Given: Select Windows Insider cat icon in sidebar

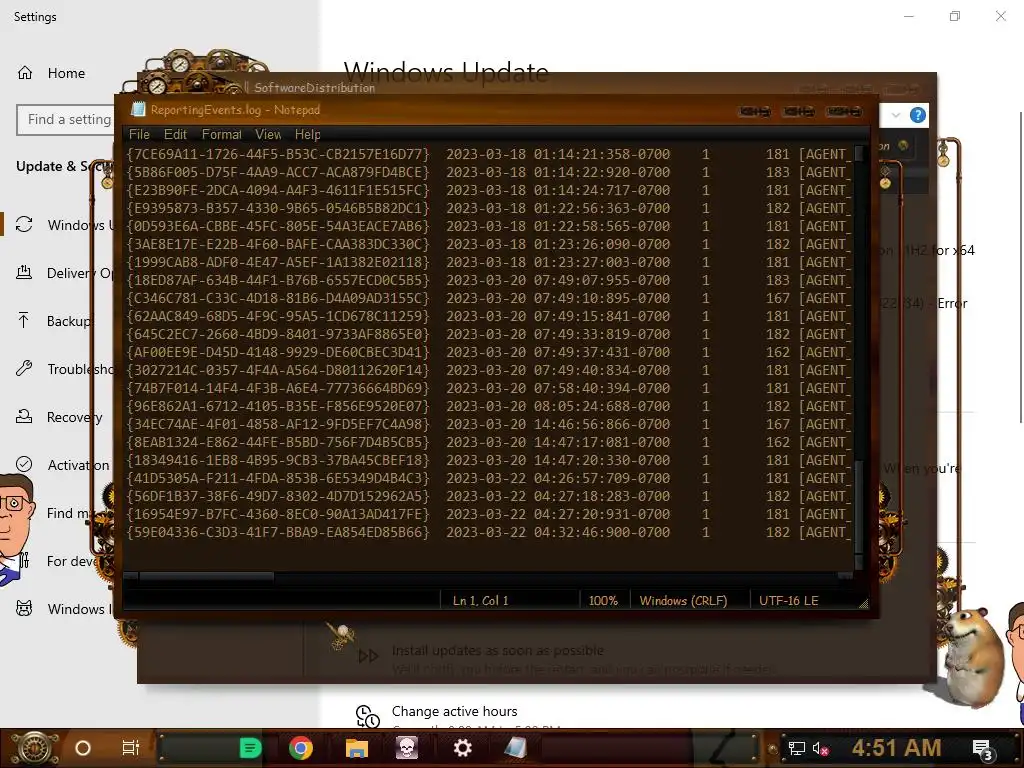Looking at the screenshot, I should pyautogui.click(x=24, y=609).
